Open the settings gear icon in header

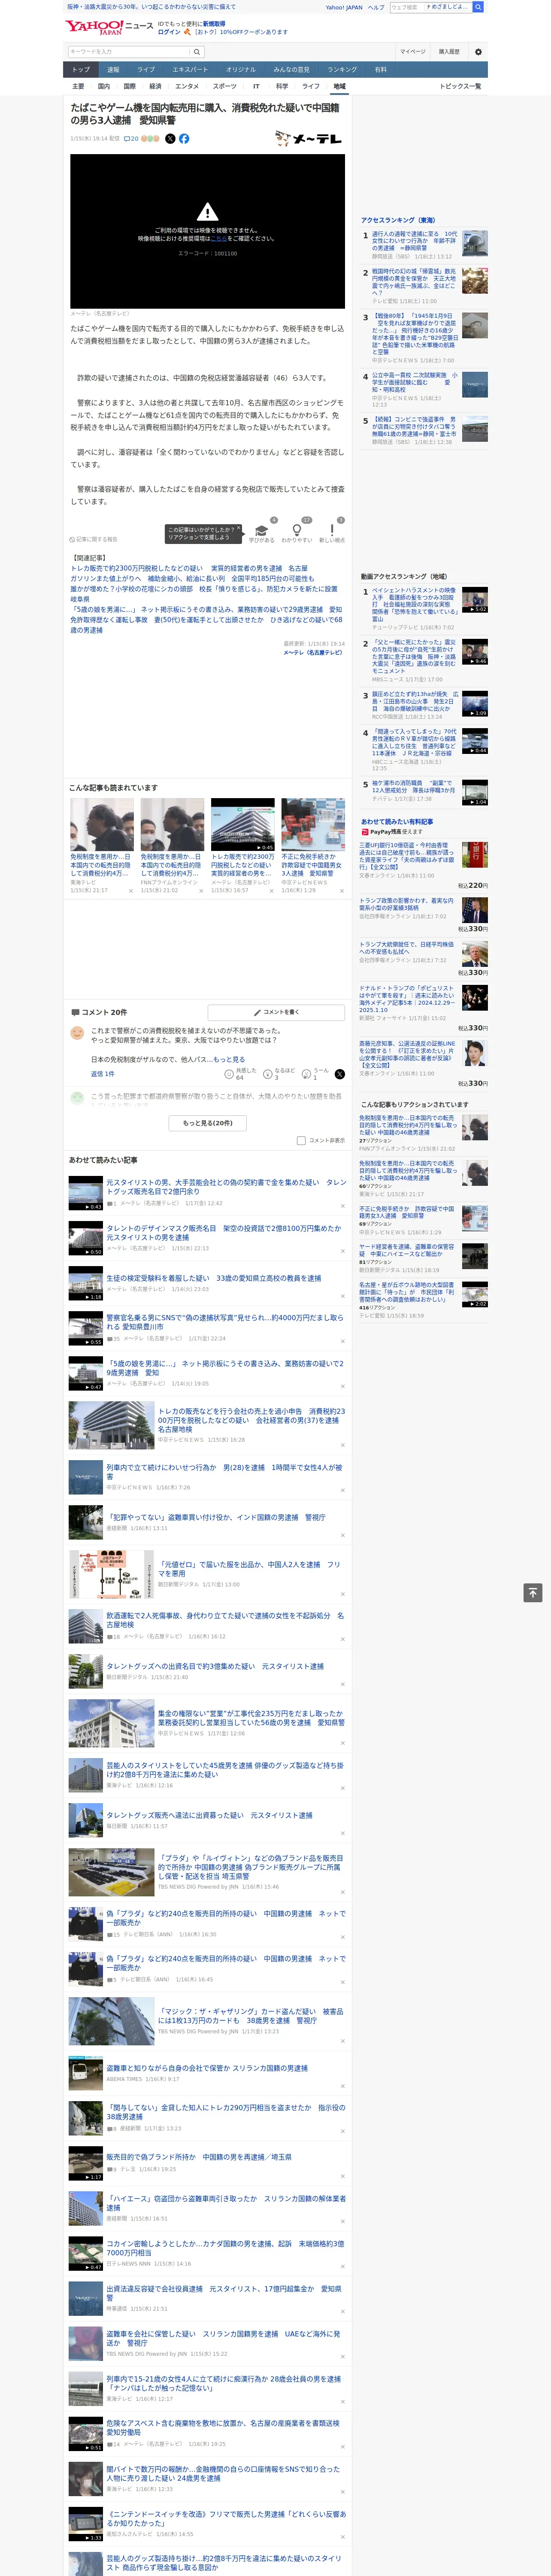[x=478, y=52]
